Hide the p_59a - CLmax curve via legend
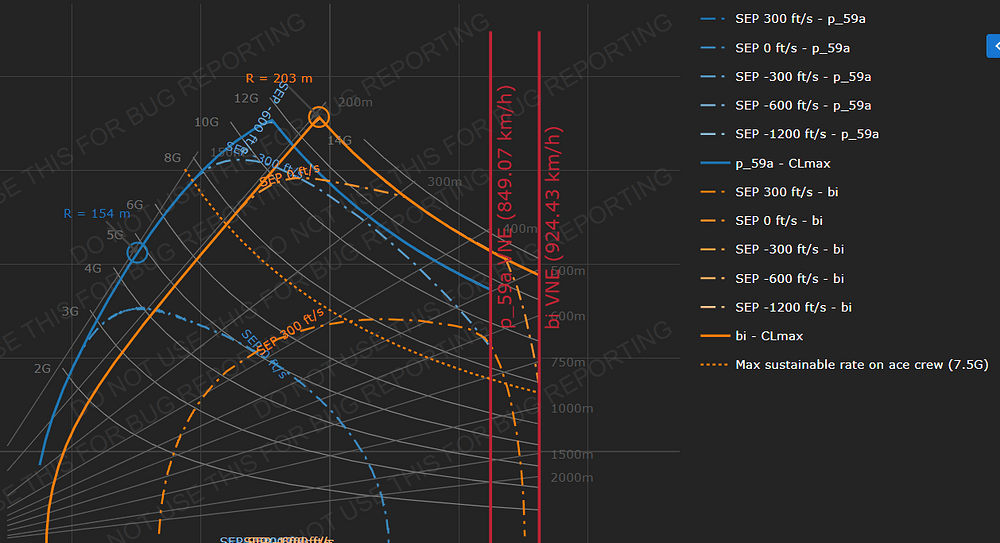The image size is (1000, 543). pos(765,163)
